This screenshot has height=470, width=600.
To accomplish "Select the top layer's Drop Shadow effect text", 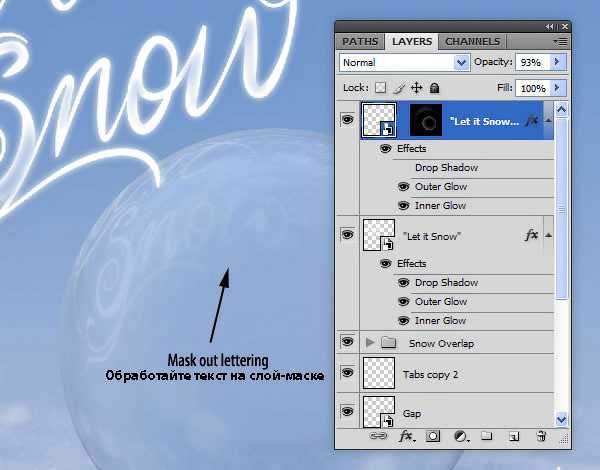I will pos(447,168).
